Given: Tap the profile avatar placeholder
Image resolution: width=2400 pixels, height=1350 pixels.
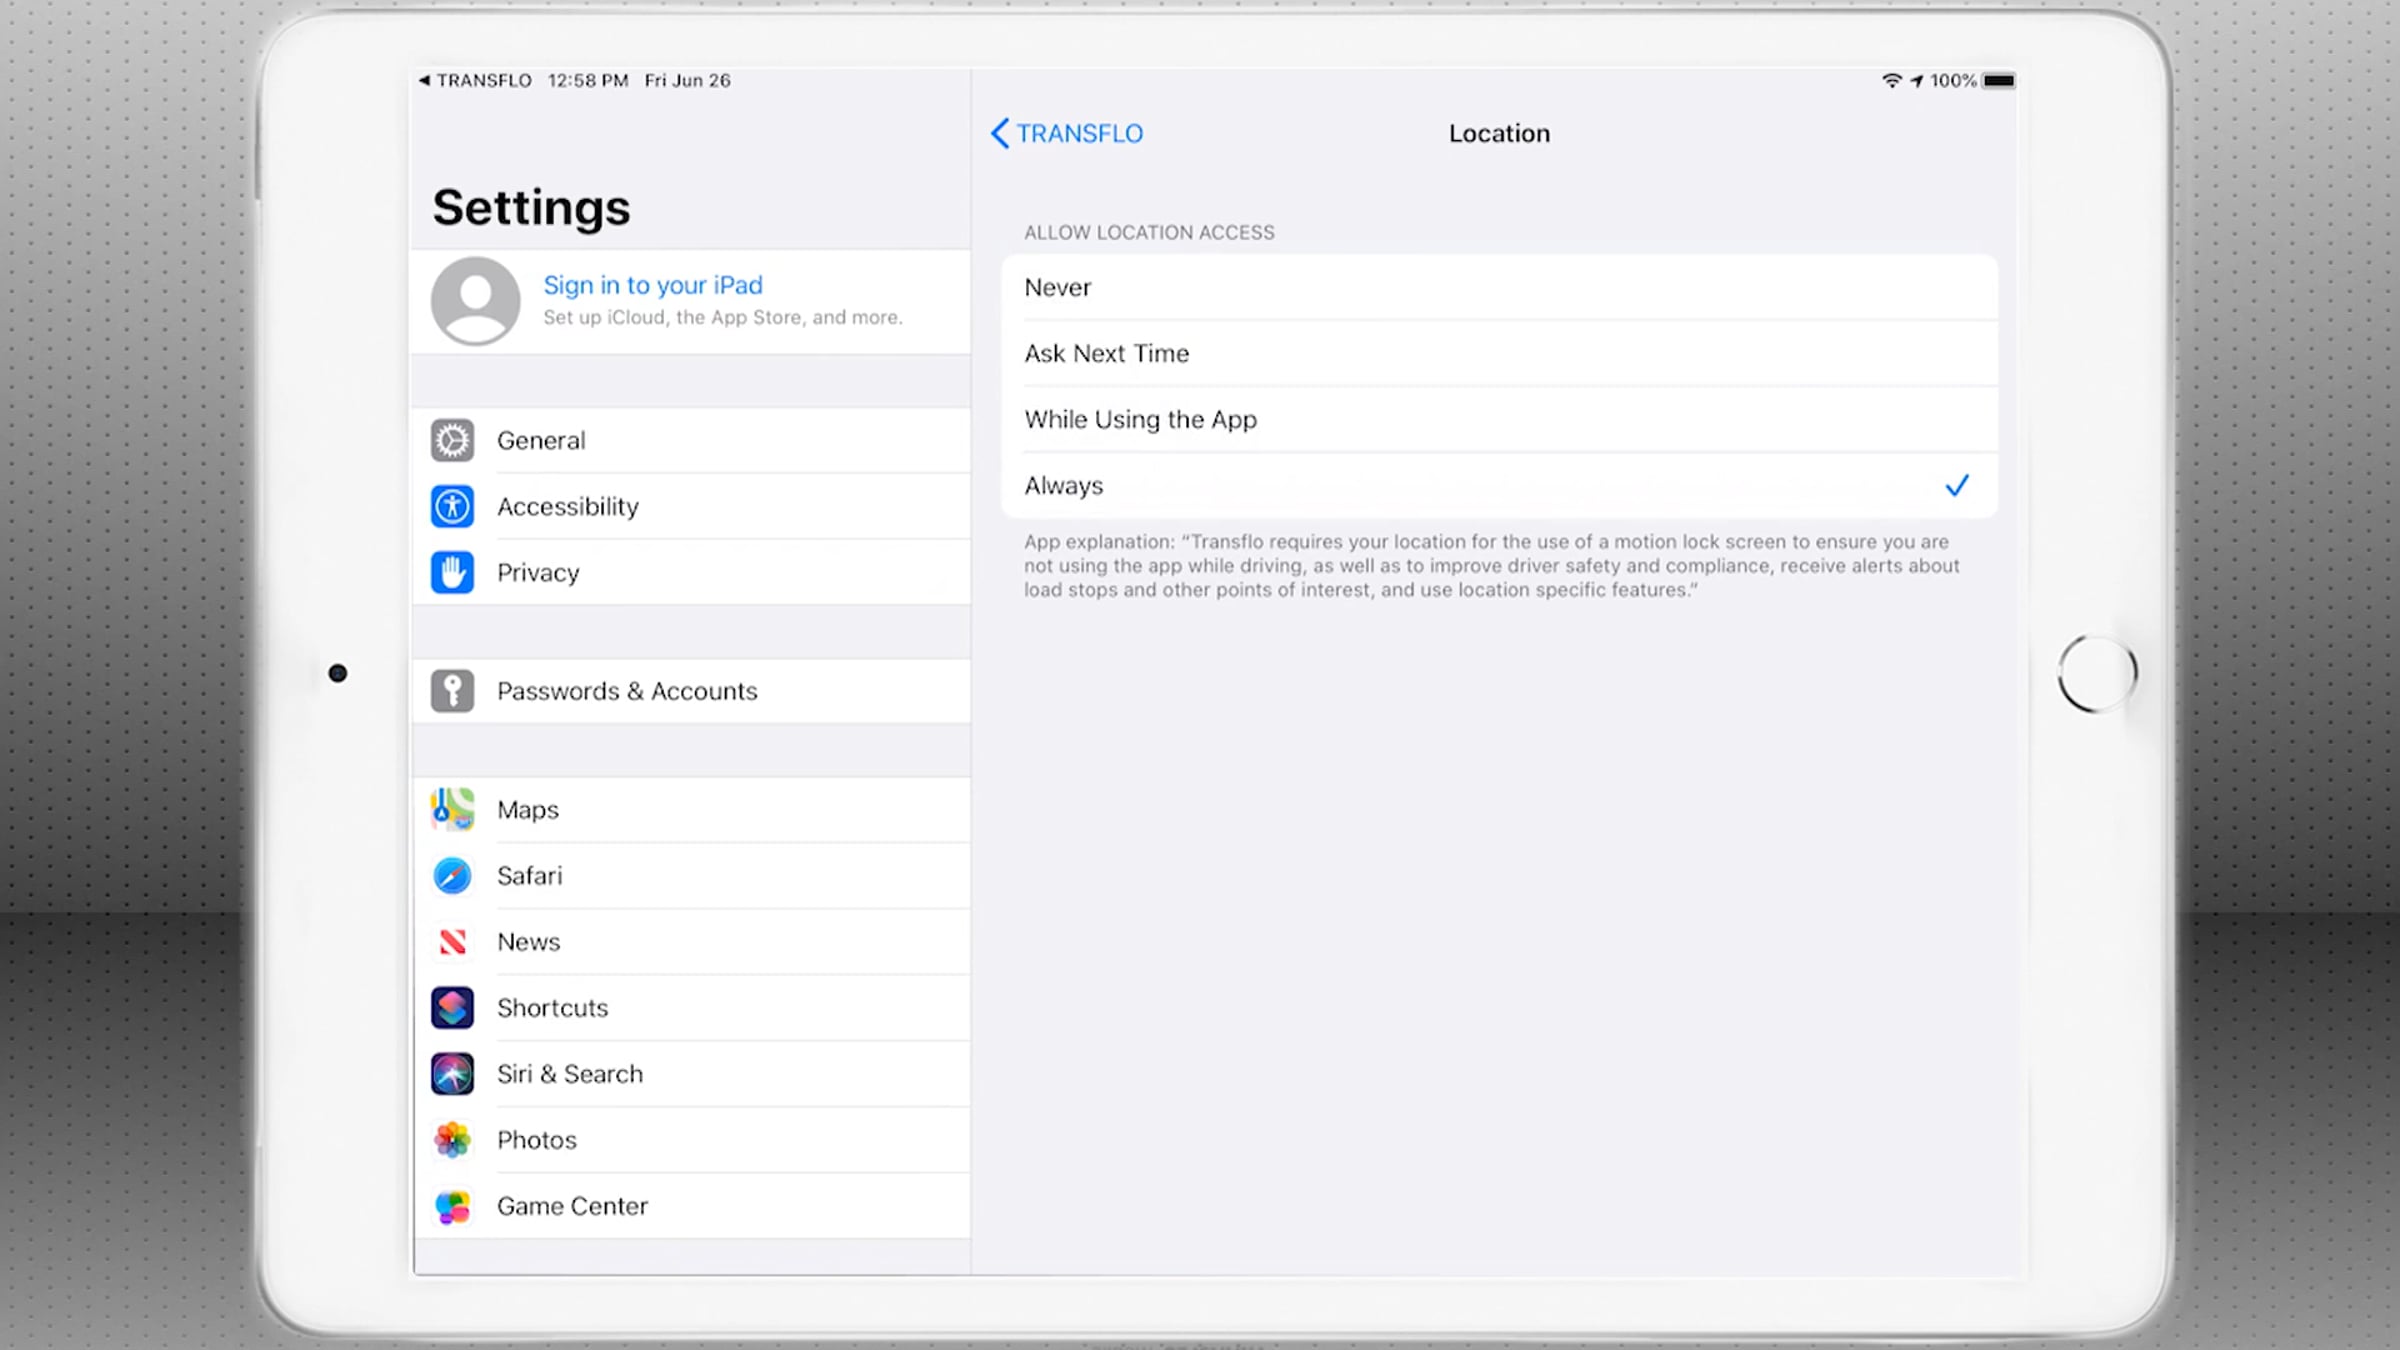Looking at the screenshot, I should (x=475, y=301).
